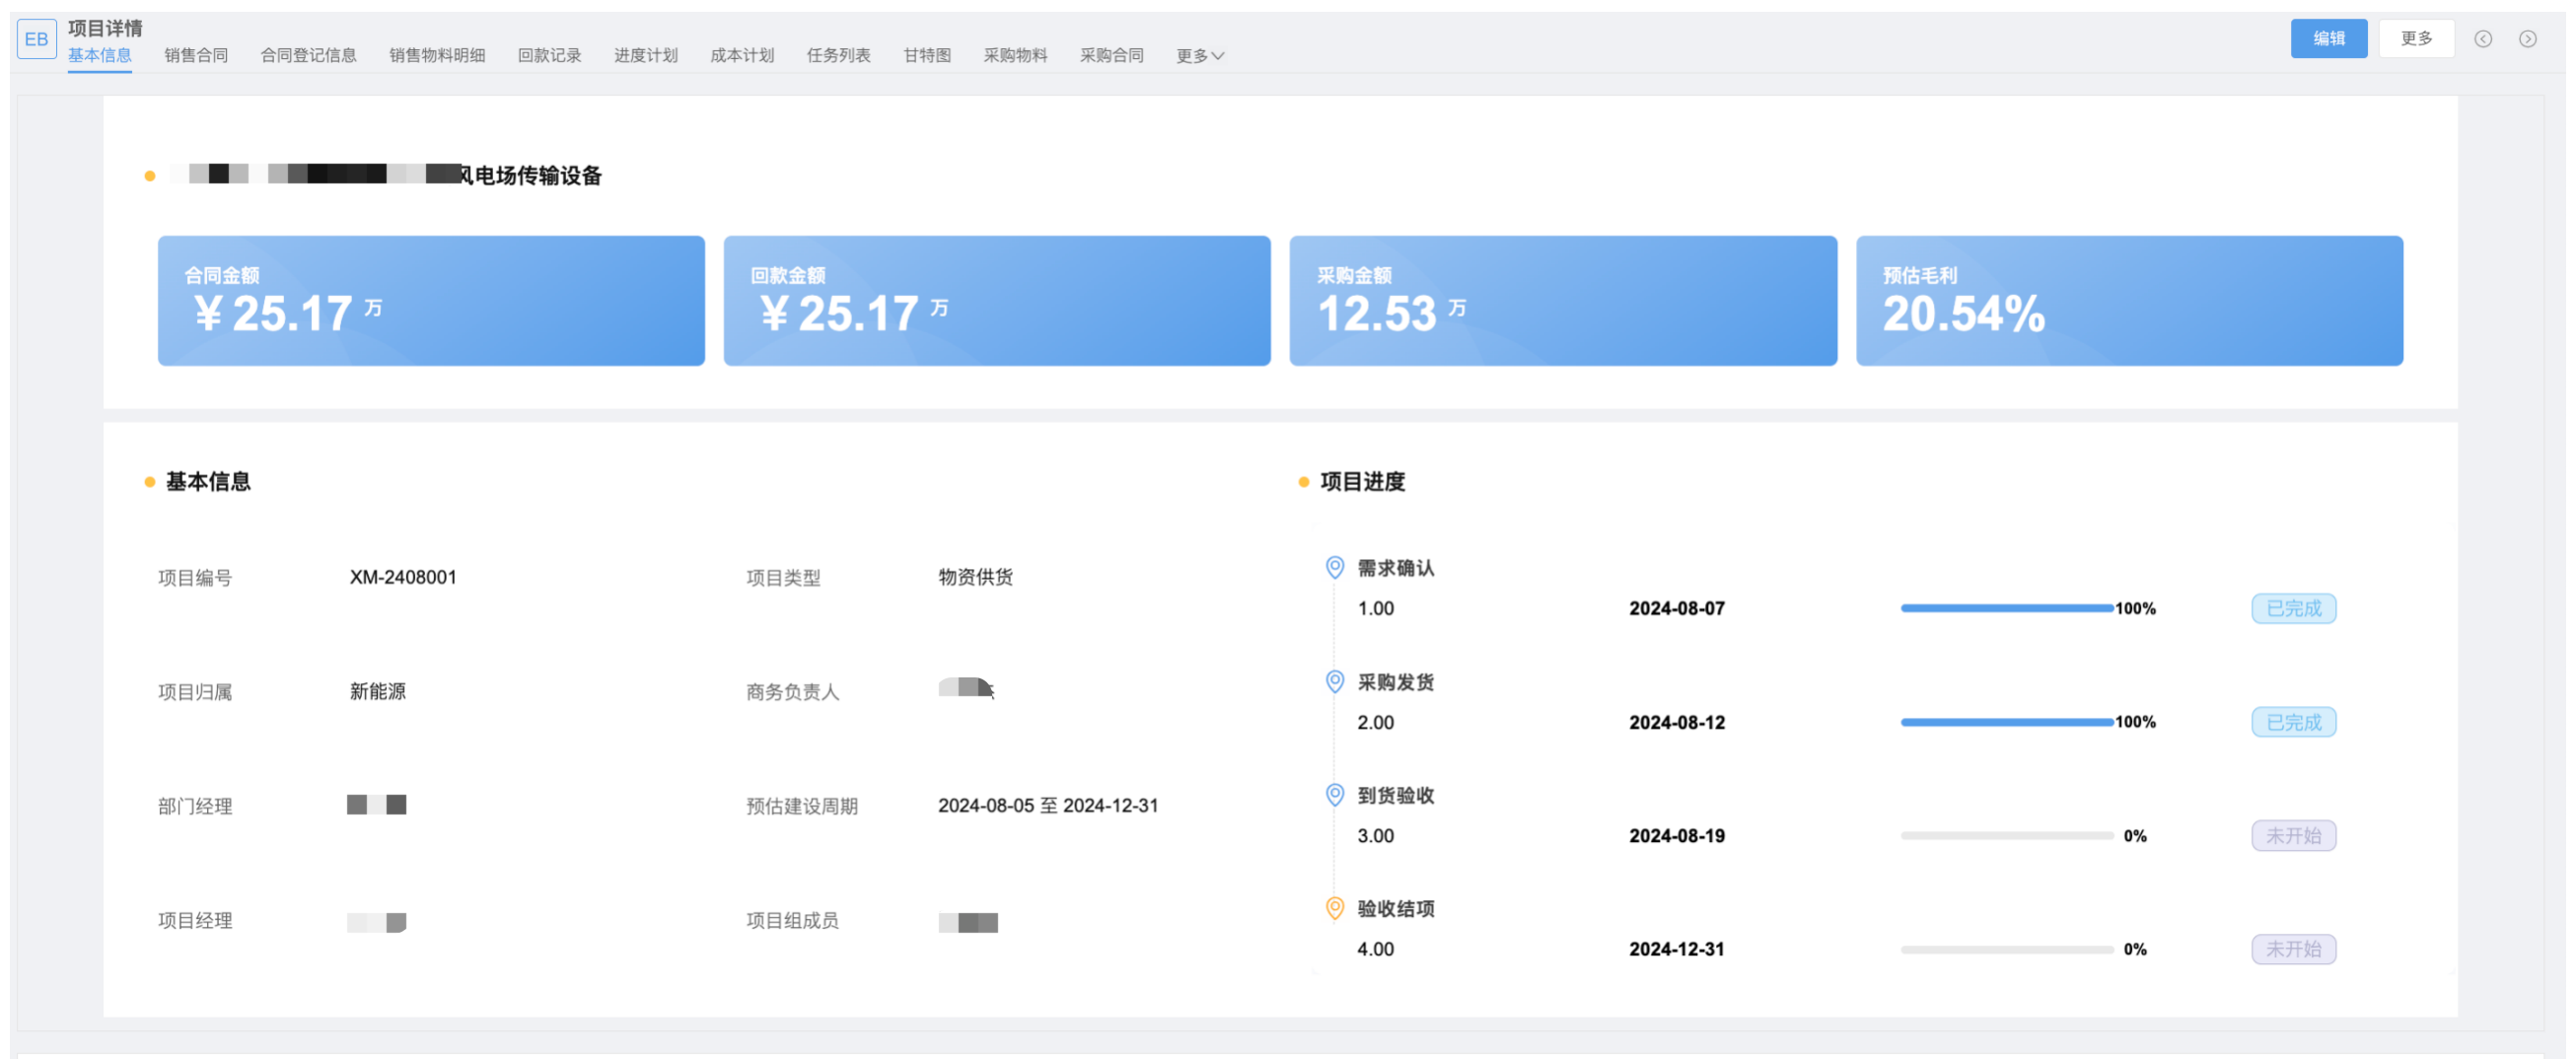Click the orange 验收结项 milestone pin icon

click(x=1334, y=909)
